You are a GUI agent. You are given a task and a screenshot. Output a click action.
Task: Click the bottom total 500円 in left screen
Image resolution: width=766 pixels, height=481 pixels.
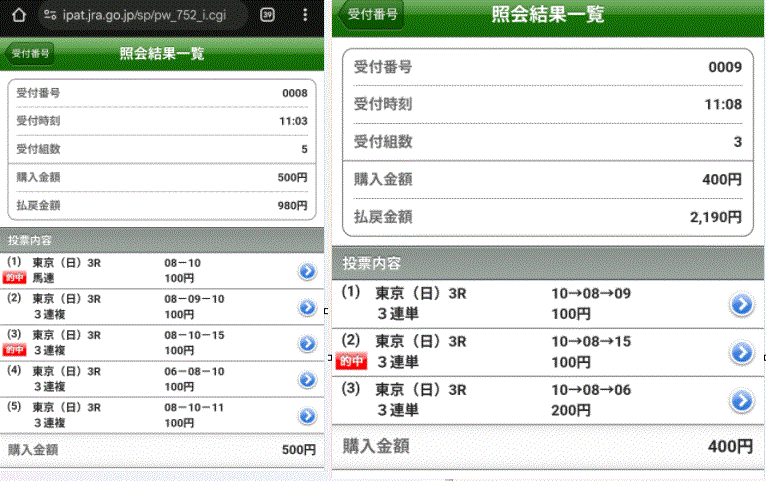(x=298, y=450)
